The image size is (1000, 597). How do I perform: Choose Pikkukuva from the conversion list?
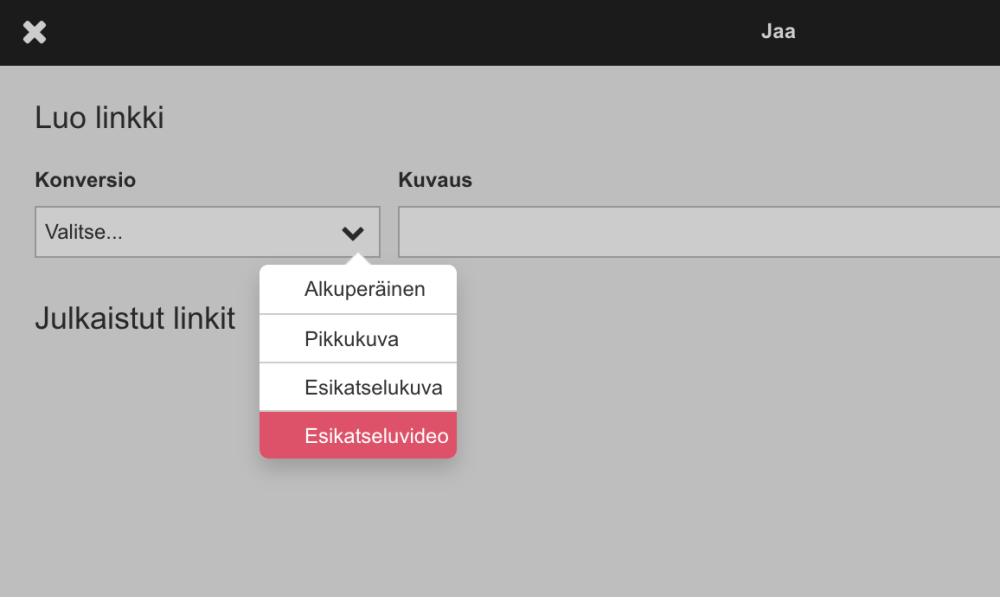point(351,339)
